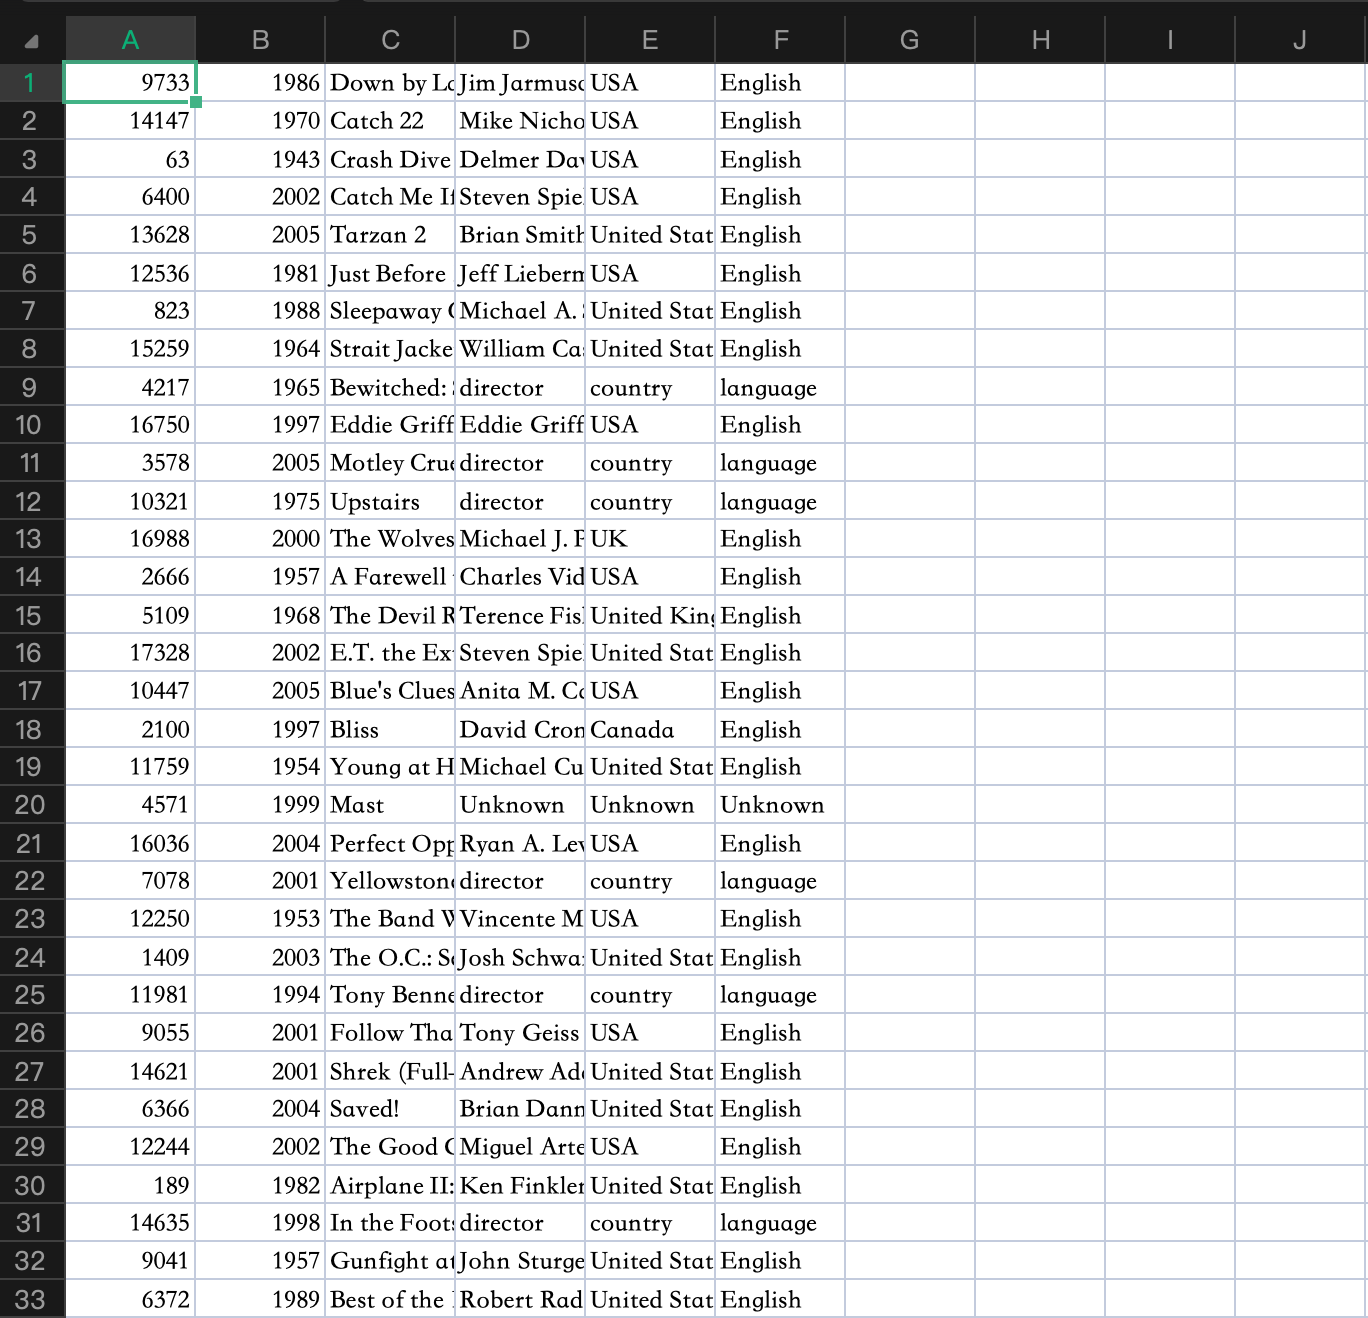The image size is (1368, 1318).
Task: Click 'Shrek (Full-' title cell
Action: [390, 1071]
